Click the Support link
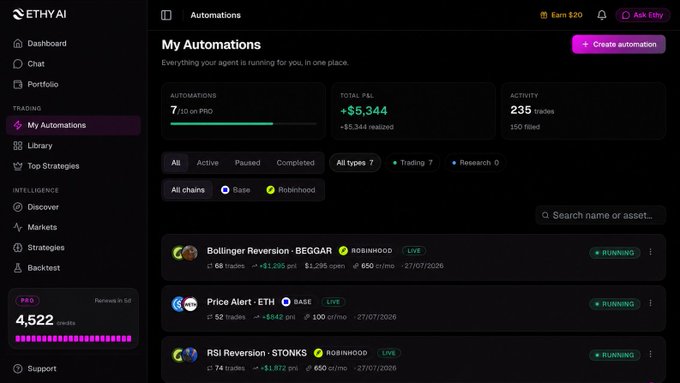 pyautogui.click(x=35, y=369)
